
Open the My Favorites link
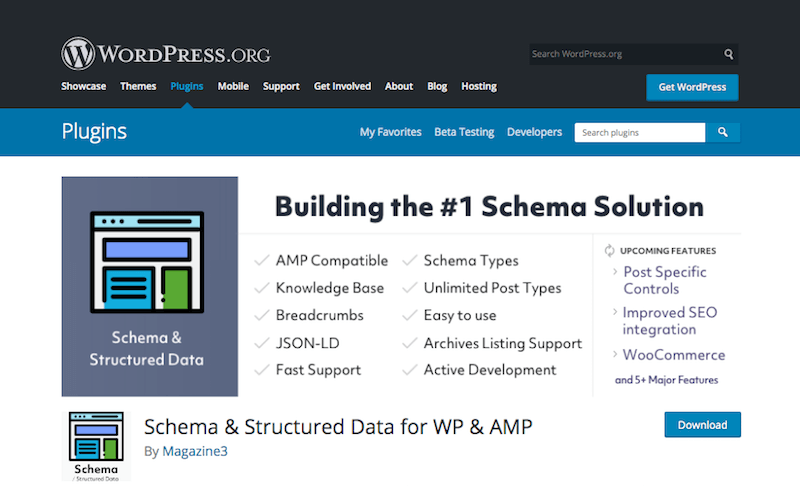[x=391, y=132]
